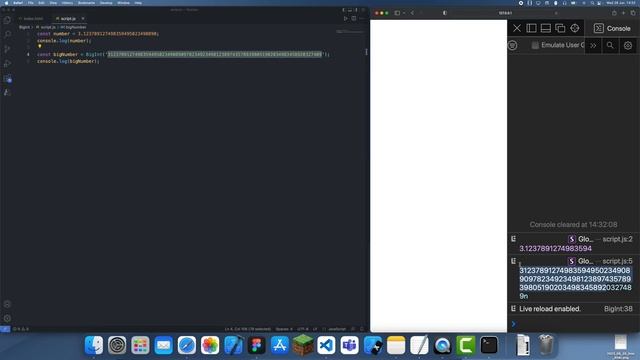The height and width of the screenshot is (360, 640).
Task: Click the Live reload enabled message
Action: [x=549, y=309]
